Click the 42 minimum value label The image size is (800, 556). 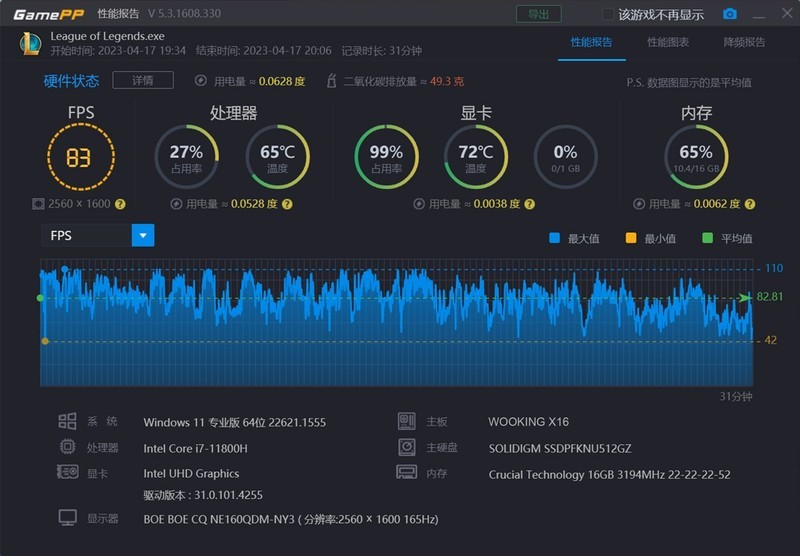[x=770, y=340]
